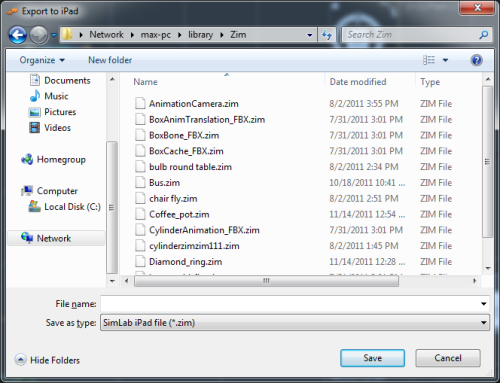The width and height of the screenshot is (500, 383).
Task: Click the max-pc breadcrumb segment
Action: pyautogui.click(x=156, y=34)
